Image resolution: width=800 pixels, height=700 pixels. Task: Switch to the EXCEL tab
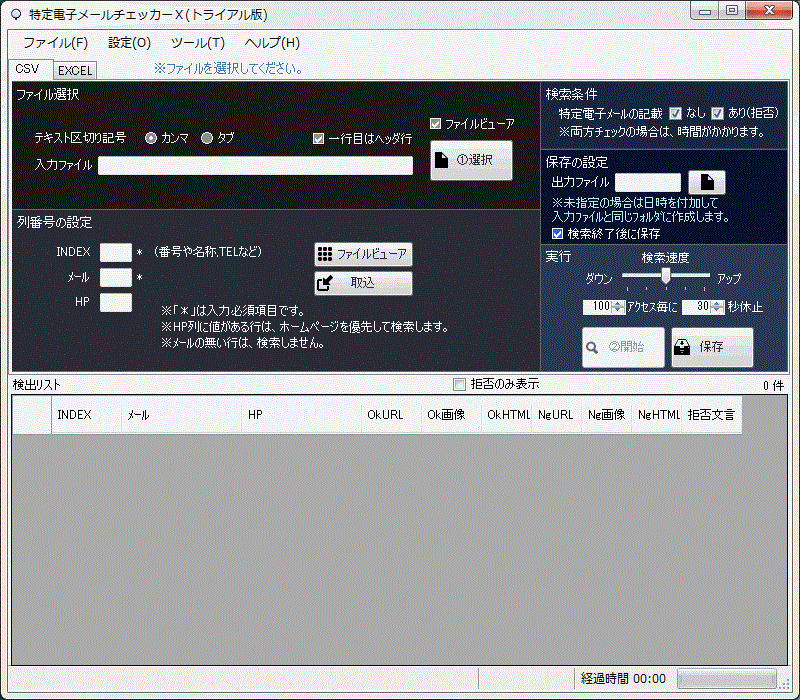[74, 71]
